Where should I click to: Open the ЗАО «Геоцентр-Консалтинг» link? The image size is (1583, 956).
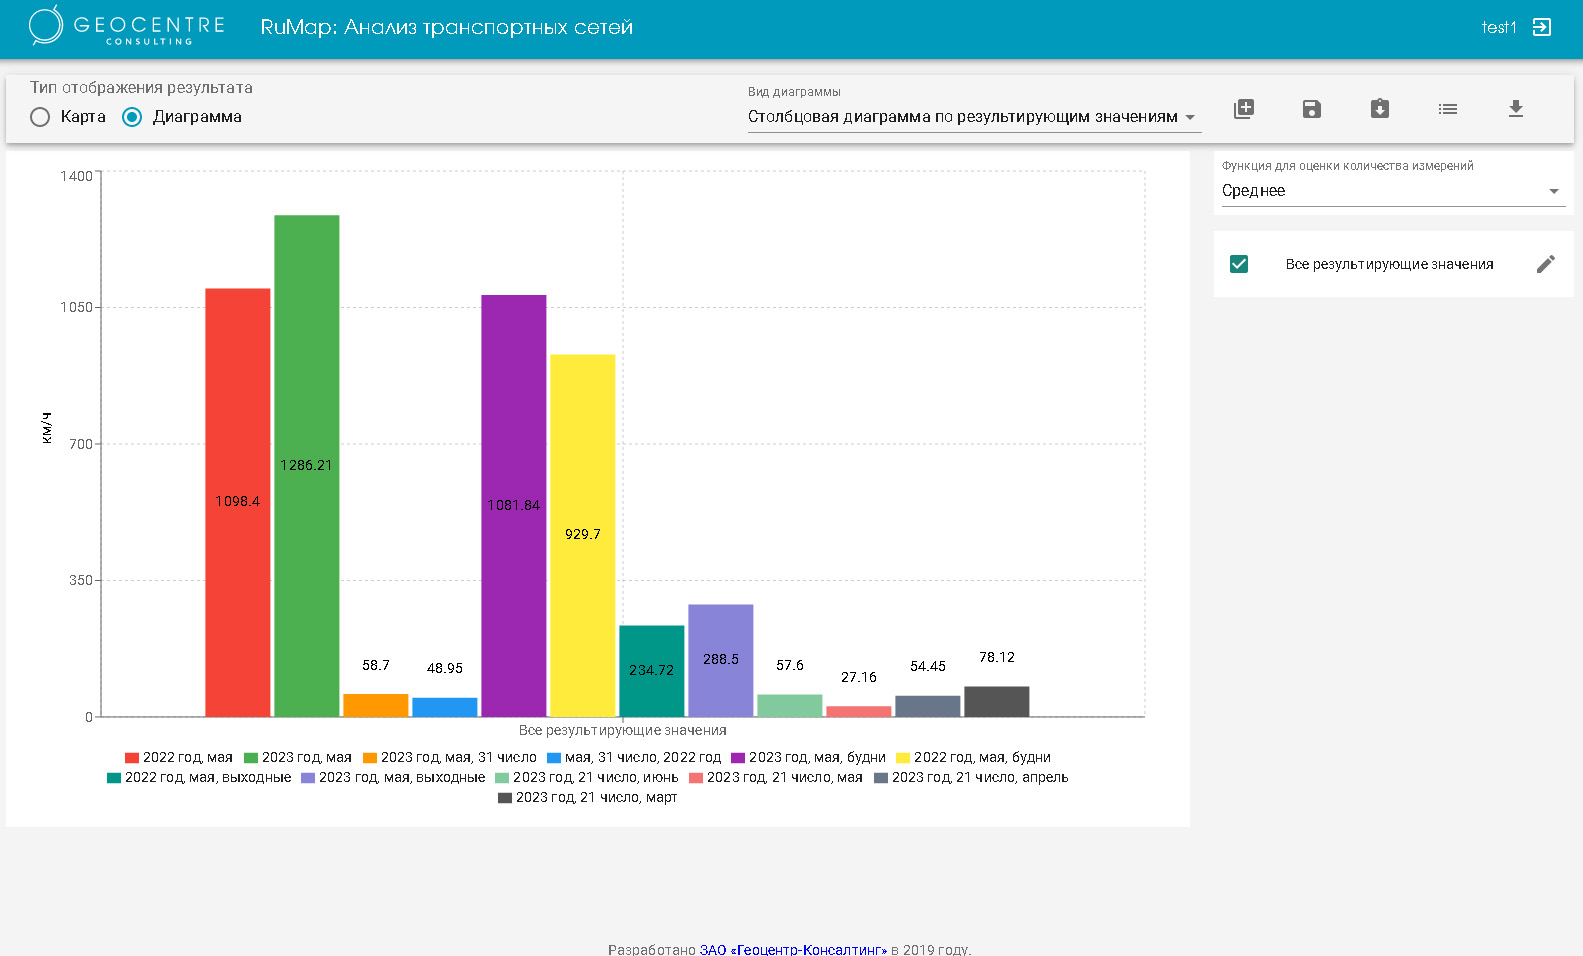pos(793,949)
